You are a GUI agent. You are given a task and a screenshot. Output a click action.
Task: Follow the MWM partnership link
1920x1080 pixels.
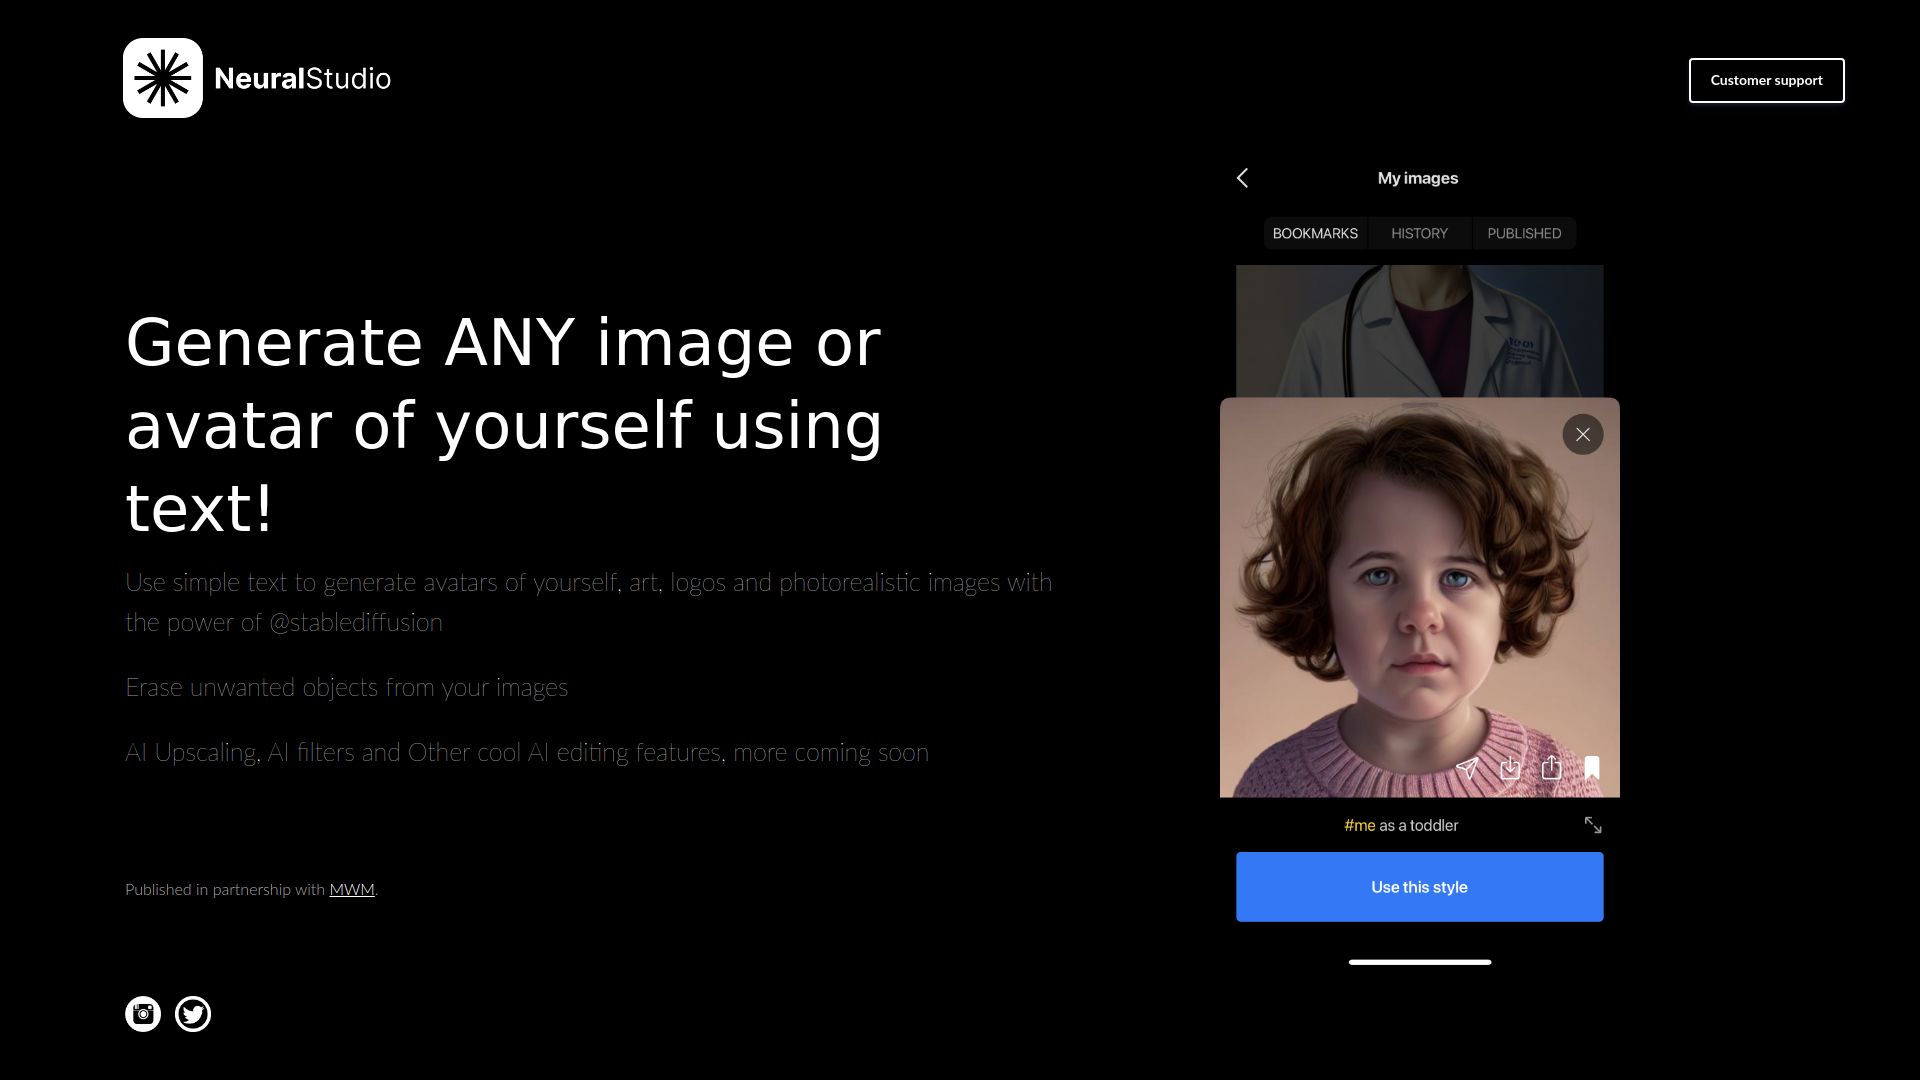click(x=352, y=889)
